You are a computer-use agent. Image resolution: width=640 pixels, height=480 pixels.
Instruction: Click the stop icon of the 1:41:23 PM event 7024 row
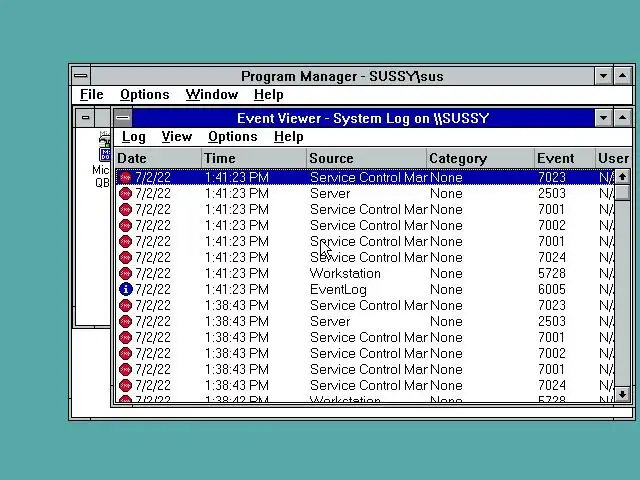[125, 258]
